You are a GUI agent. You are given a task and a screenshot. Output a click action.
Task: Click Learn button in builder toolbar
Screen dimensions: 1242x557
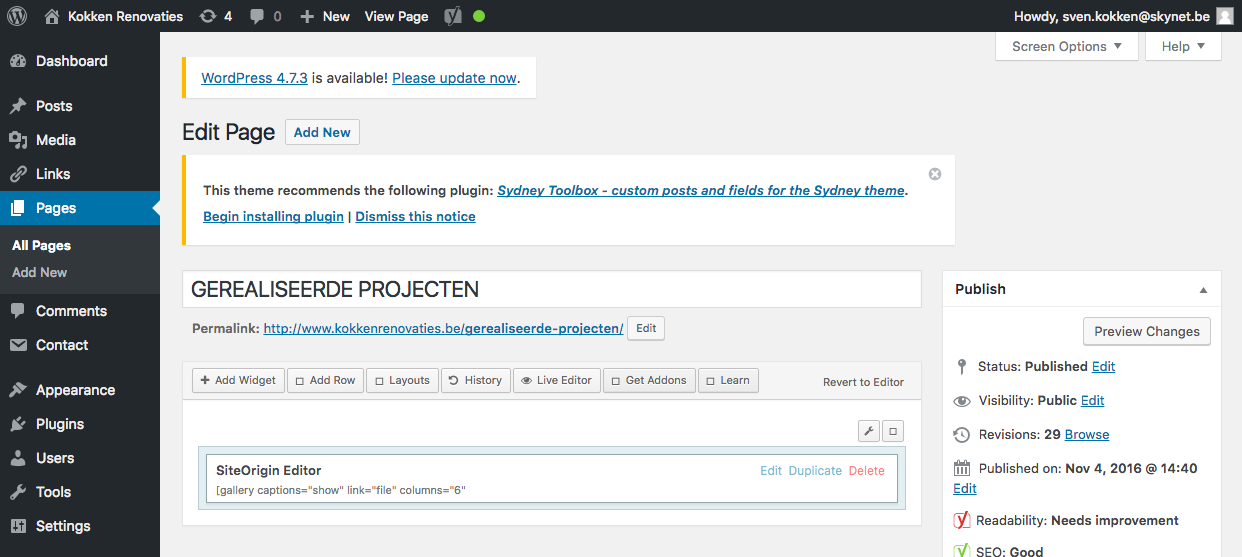[728, 380]
